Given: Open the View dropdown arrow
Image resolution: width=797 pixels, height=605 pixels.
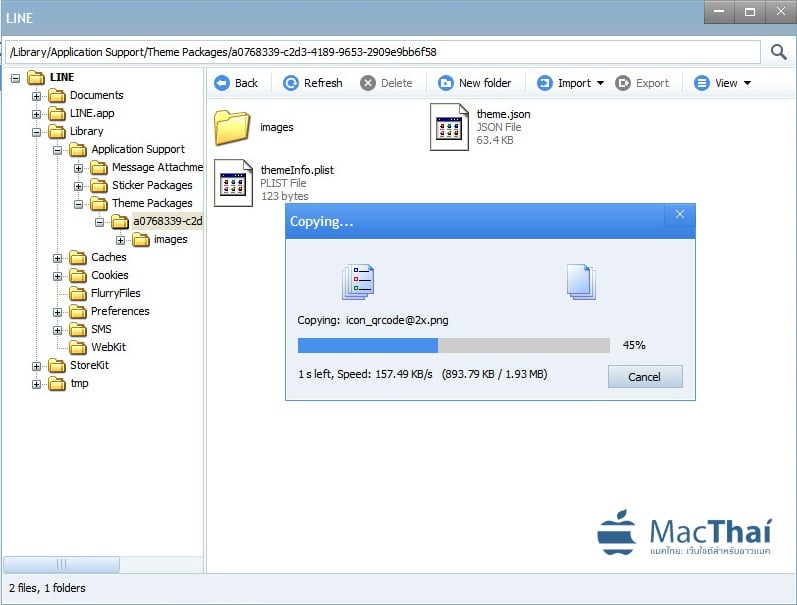Looking at the screenshot, I should click(747, 83).
